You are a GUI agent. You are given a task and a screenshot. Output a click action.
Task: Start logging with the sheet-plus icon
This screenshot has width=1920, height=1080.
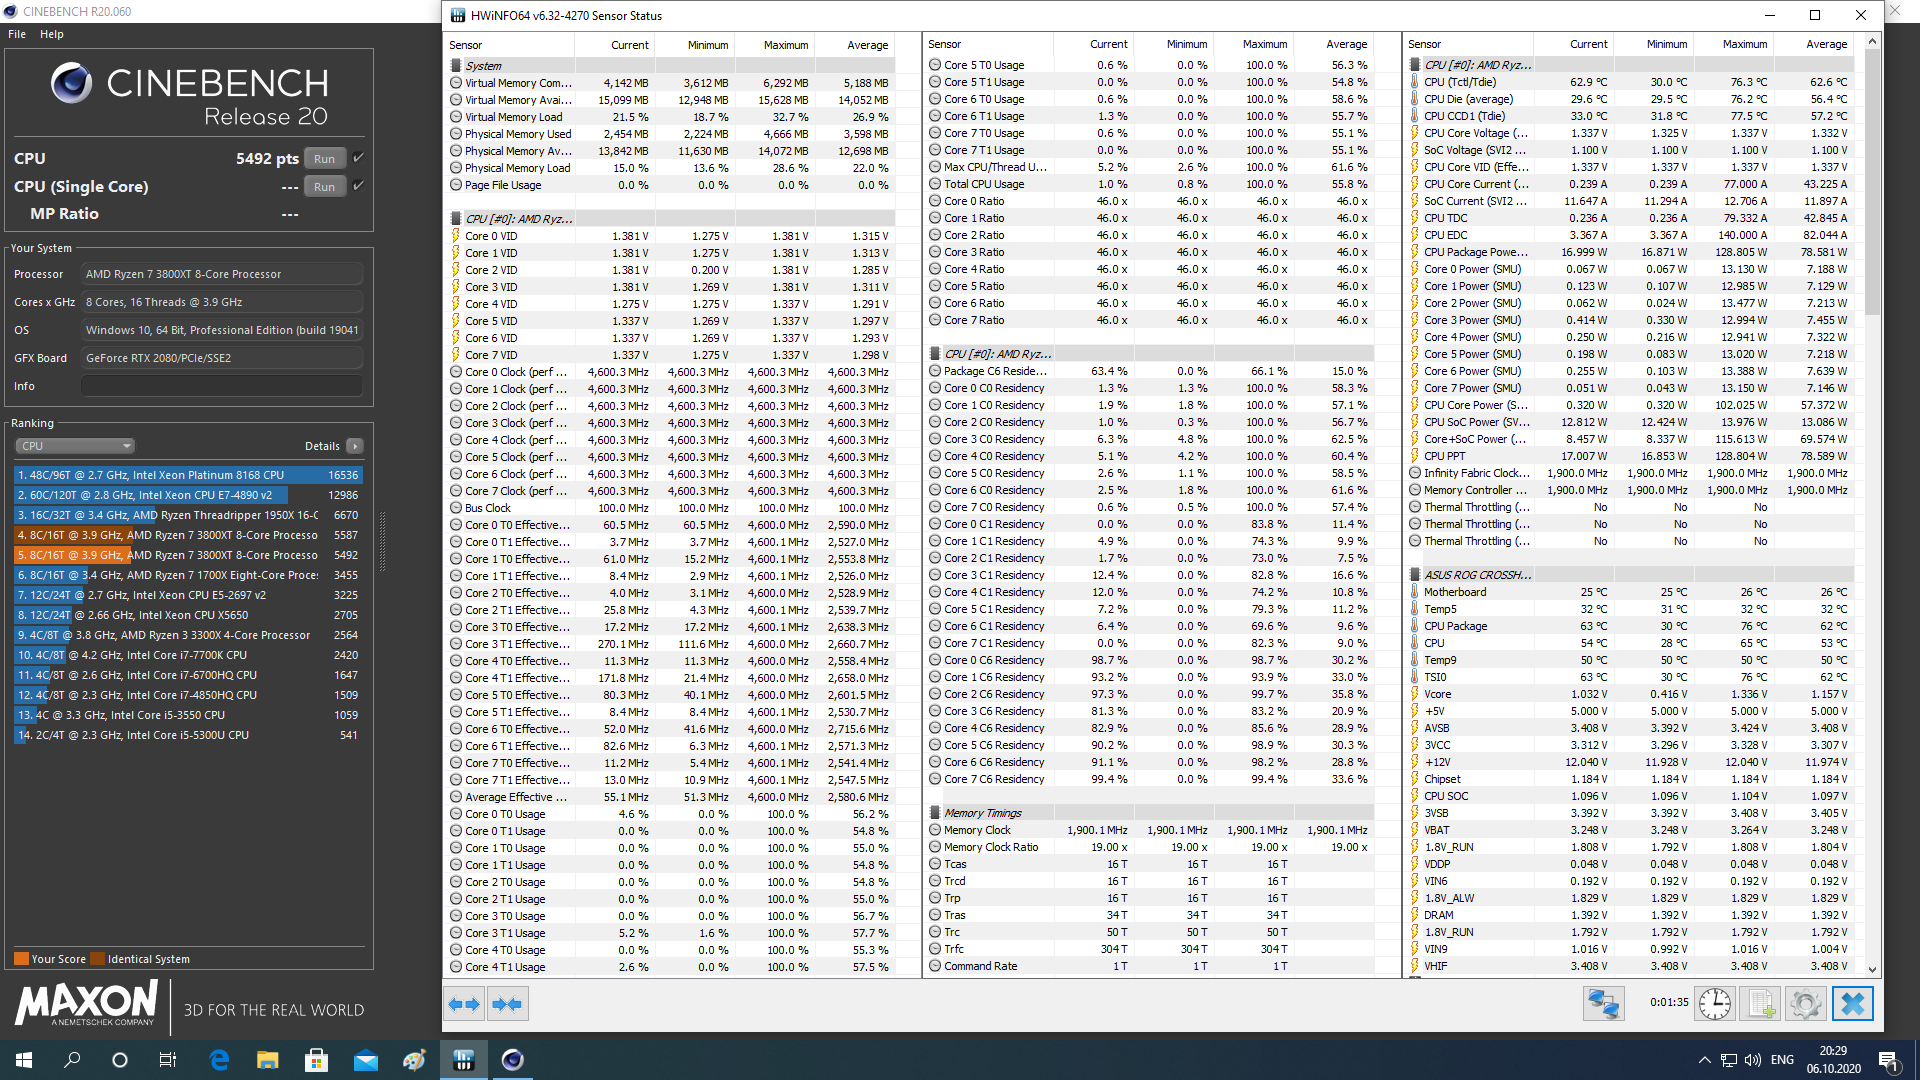tap(1760, 1003)
